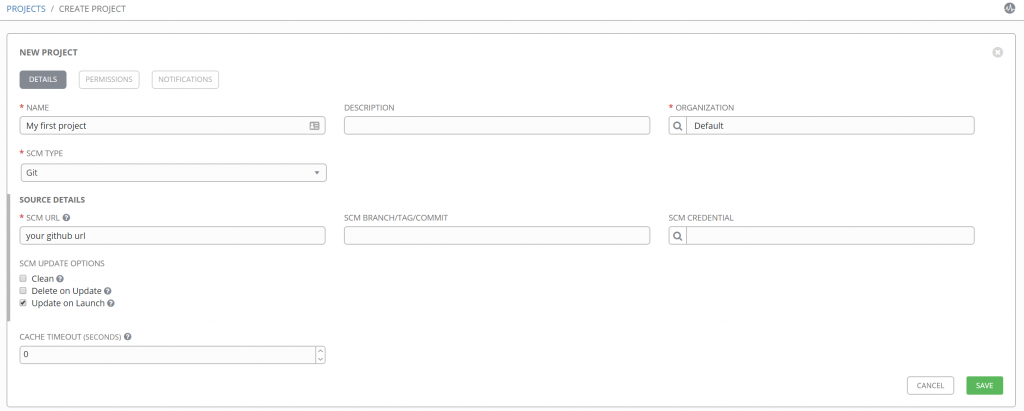Show help for Cache Timeout setting
This screenshot has height=411, width=1024.
click(x=127, y=337)
